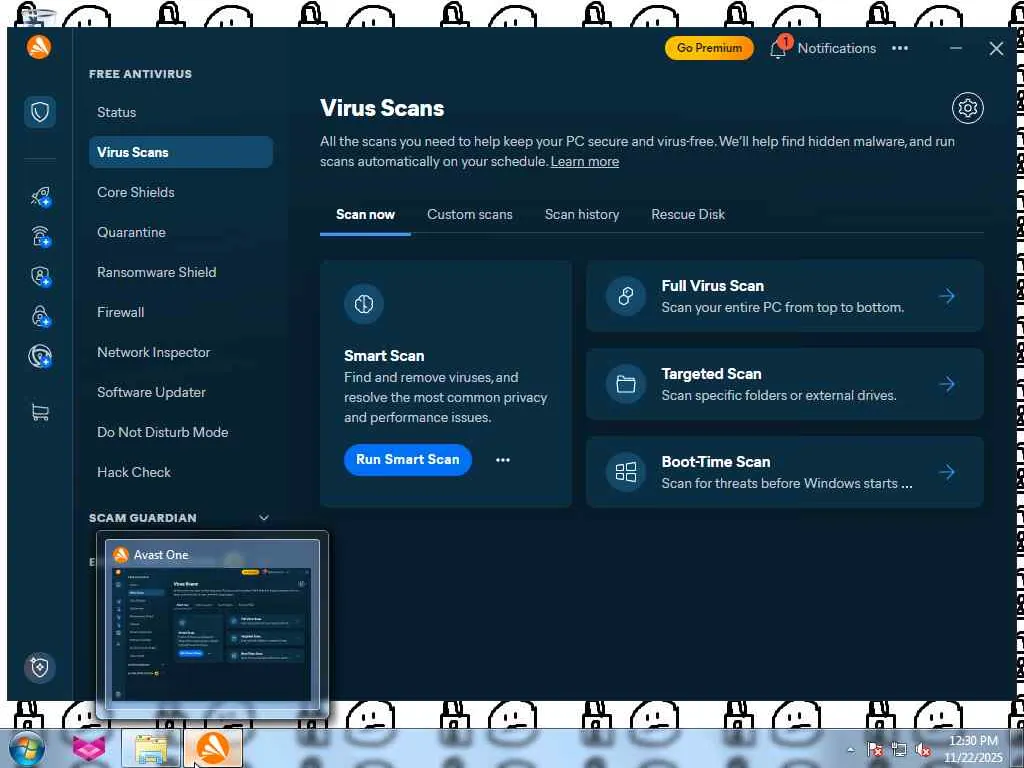
Task: Click the arrow on Full Virus Scan card
Action: [x=947, y=296]
